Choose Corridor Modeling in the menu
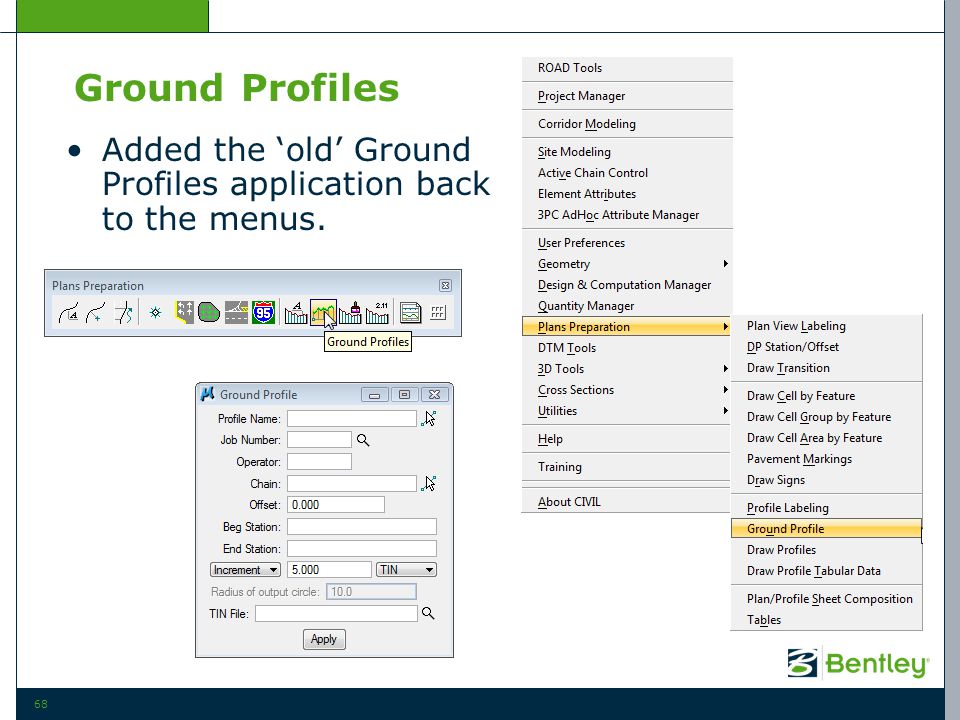Viewport: 960px width, 720px height. [627, 124]
